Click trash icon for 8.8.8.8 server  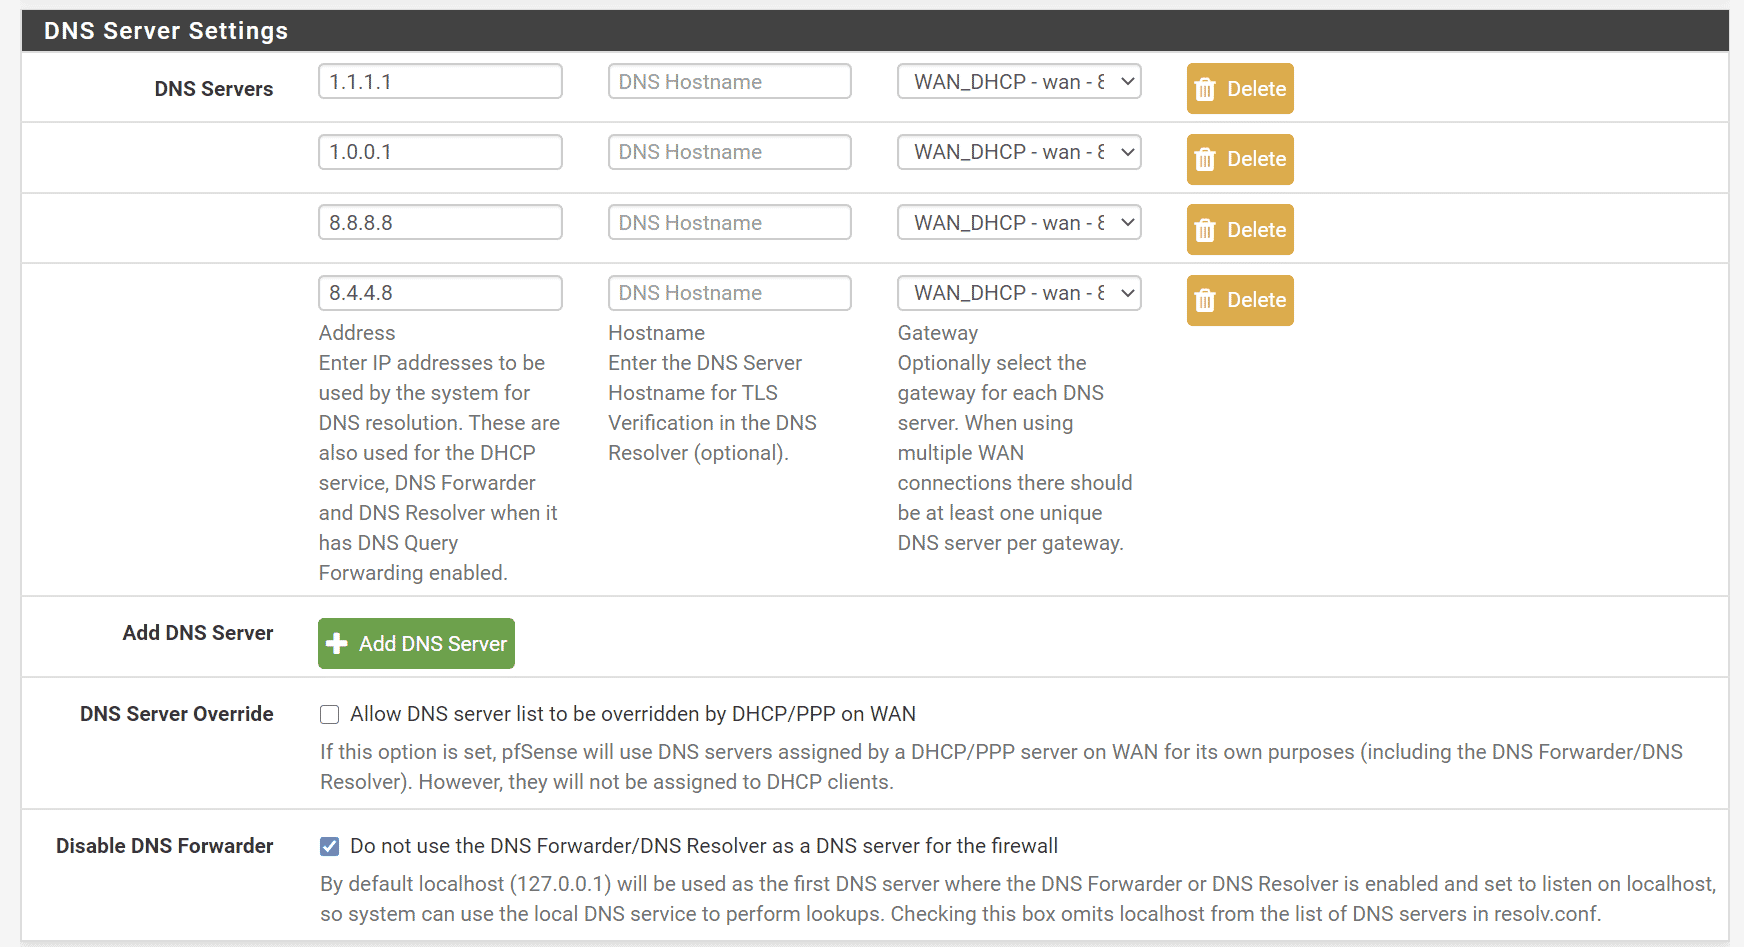pyautogui.click(x=1205, y=230)
